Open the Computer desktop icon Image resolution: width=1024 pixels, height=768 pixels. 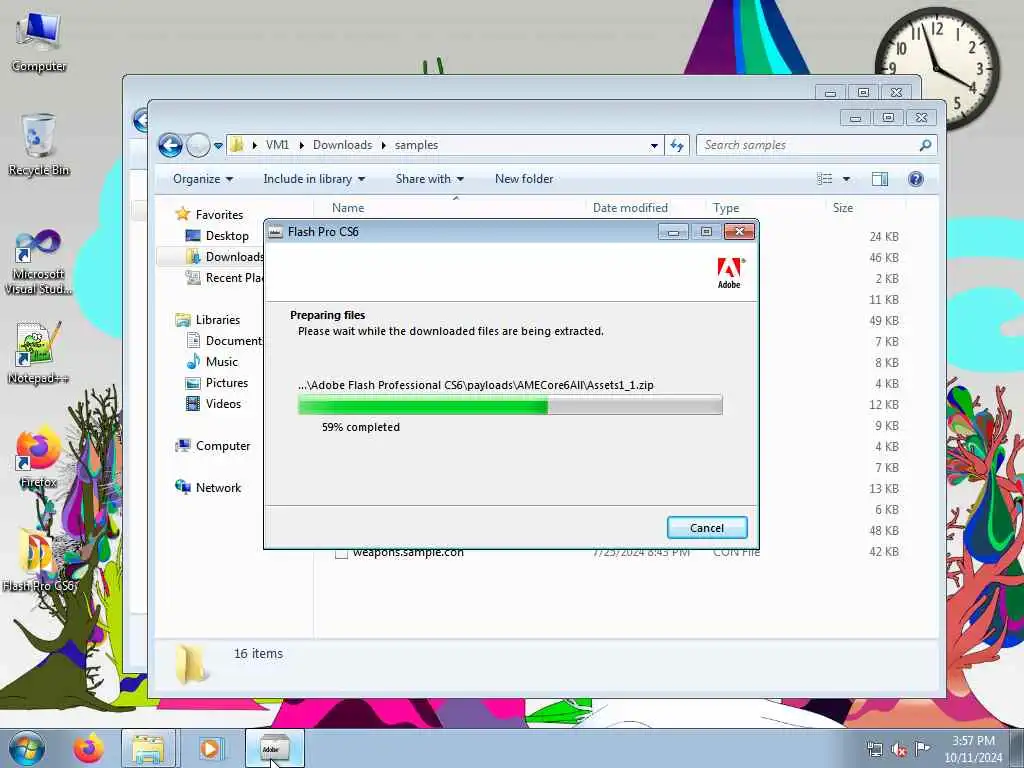tap(39, 40)
